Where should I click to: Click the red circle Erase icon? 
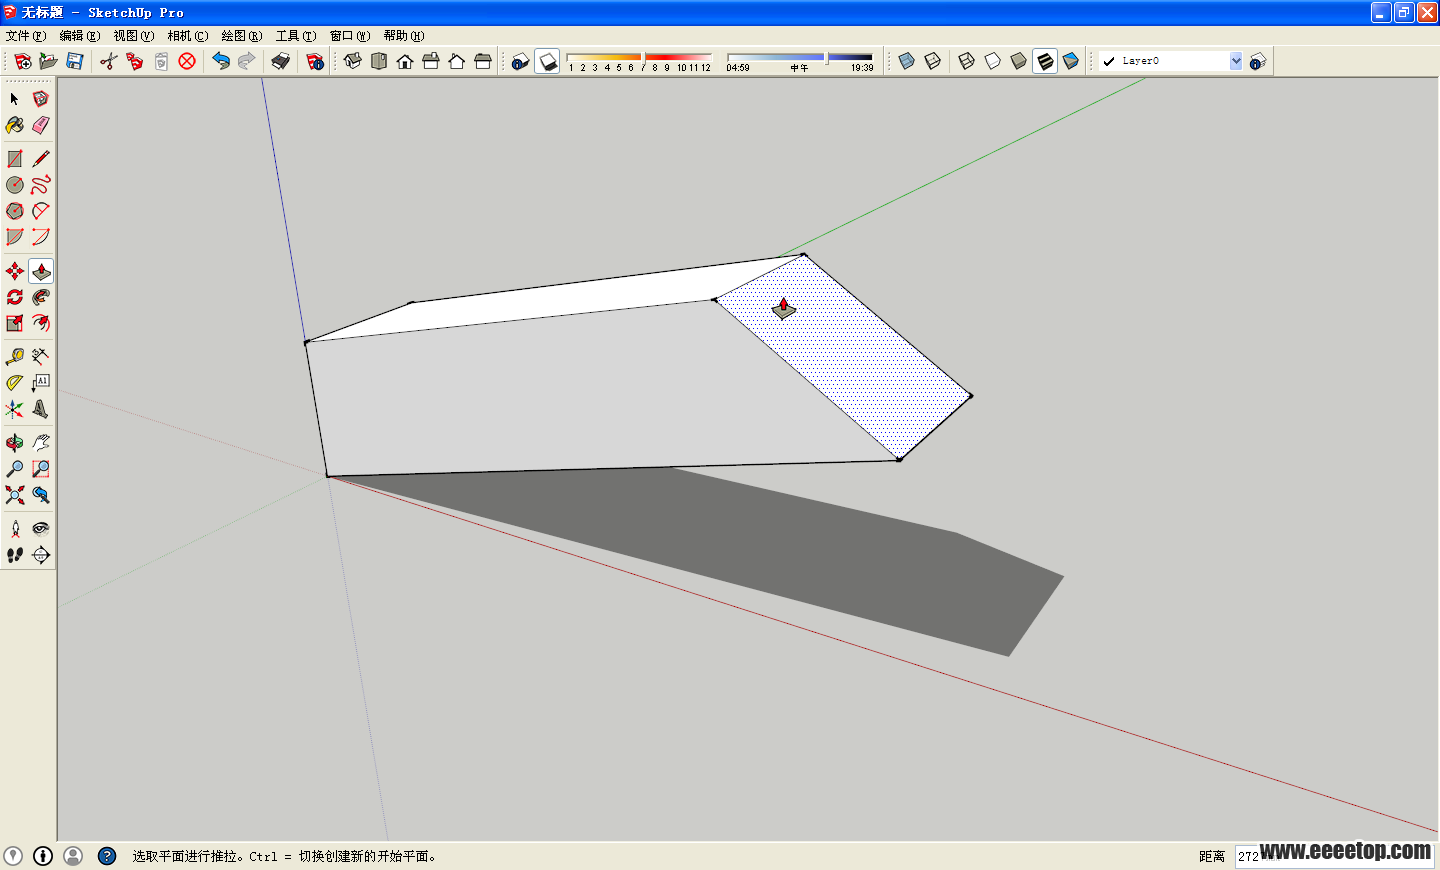point(187,61)
